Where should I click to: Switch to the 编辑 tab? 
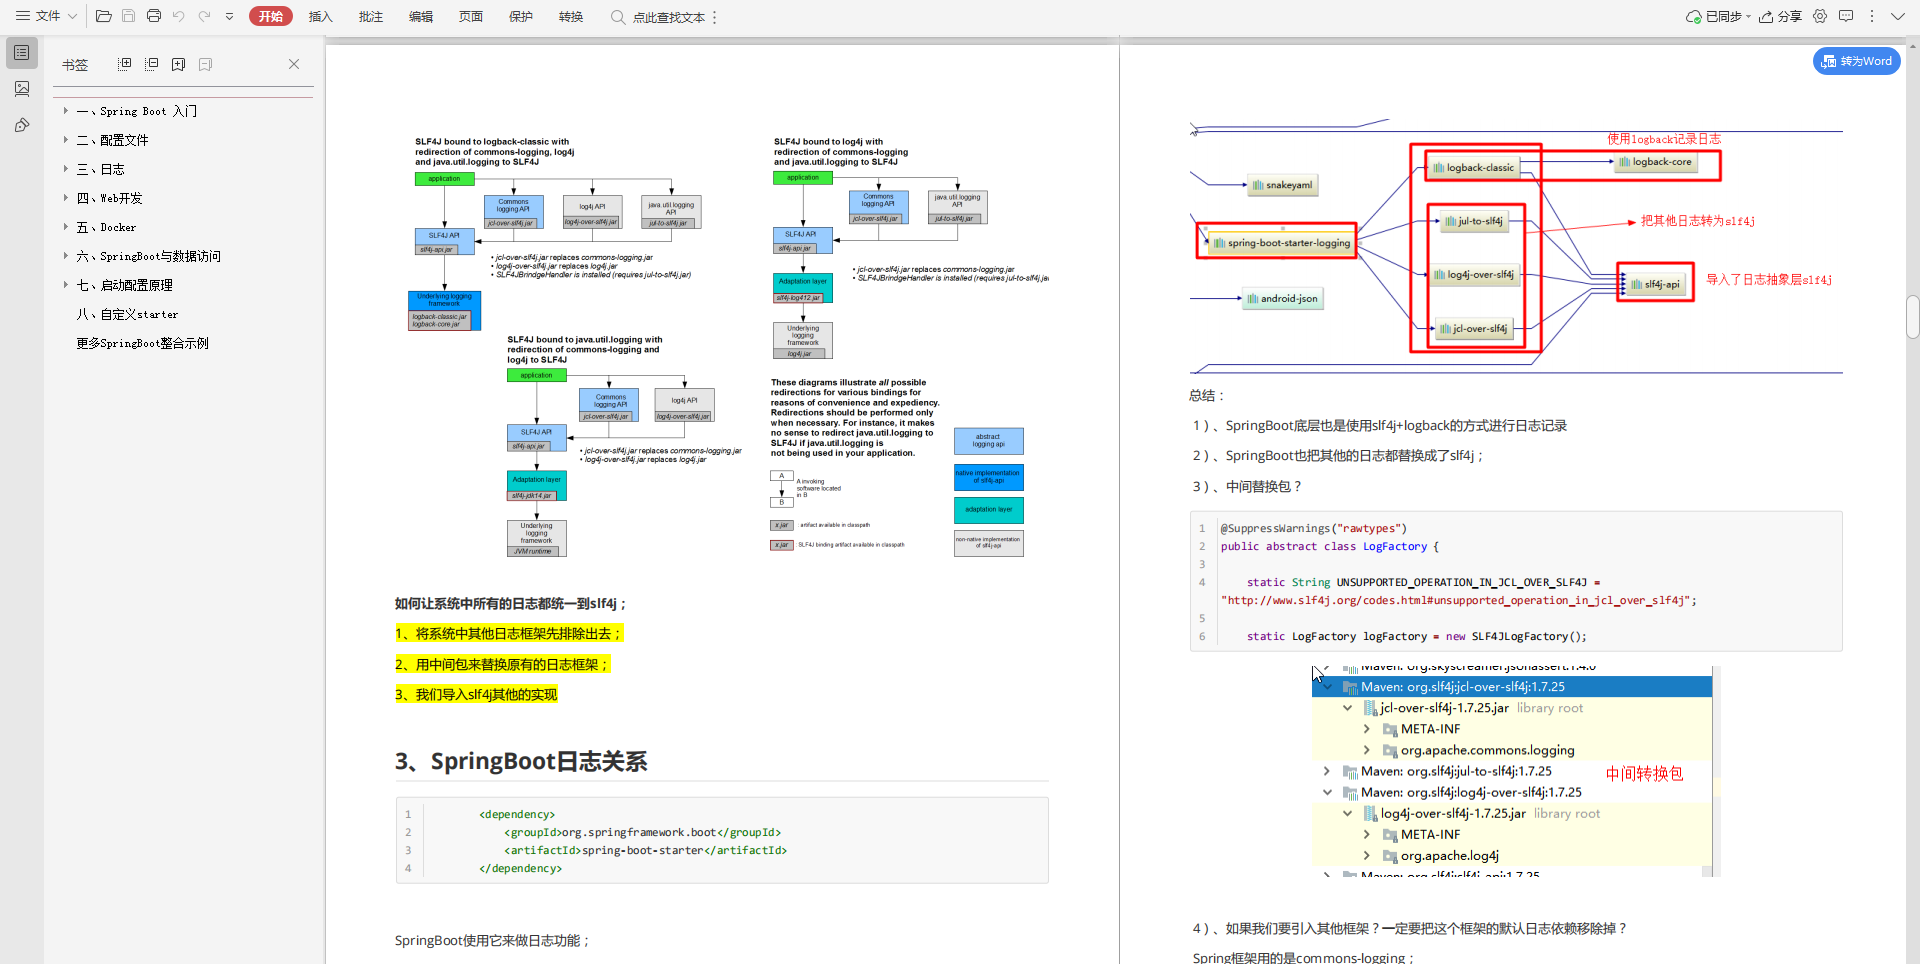point(420,16)
